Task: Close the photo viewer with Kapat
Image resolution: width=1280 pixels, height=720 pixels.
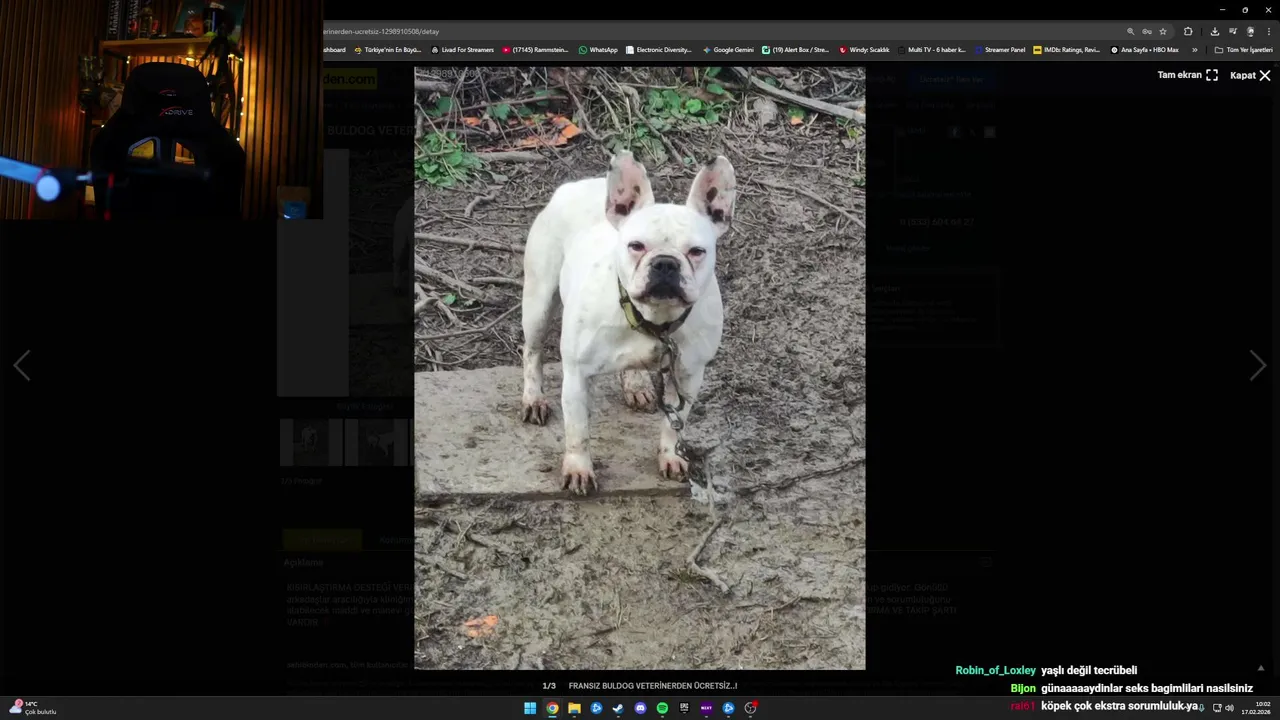Action: pos(1250,75)
